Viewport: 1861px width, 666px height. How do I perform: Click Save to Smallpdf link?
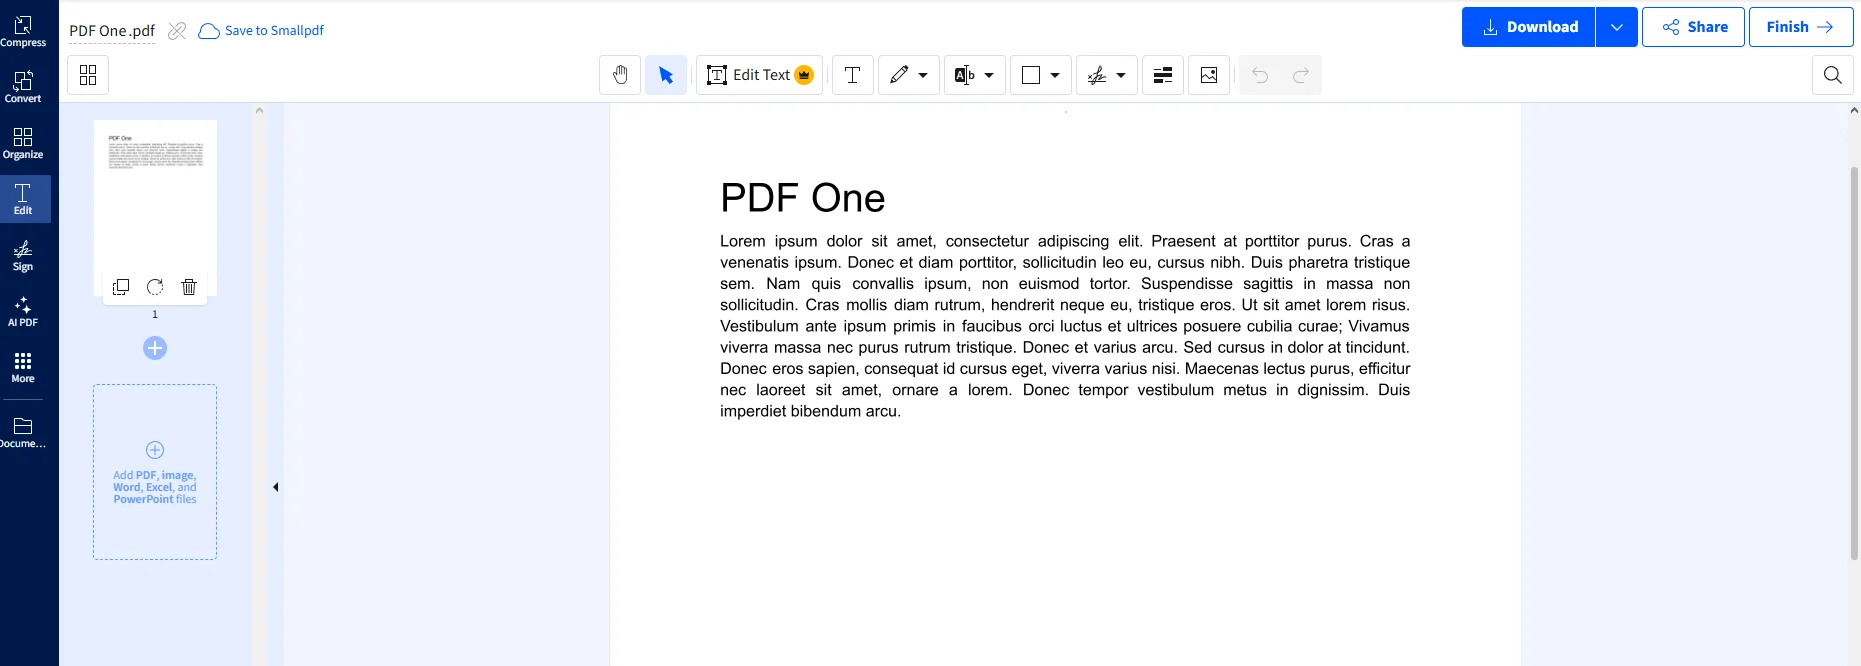point(262,31)
